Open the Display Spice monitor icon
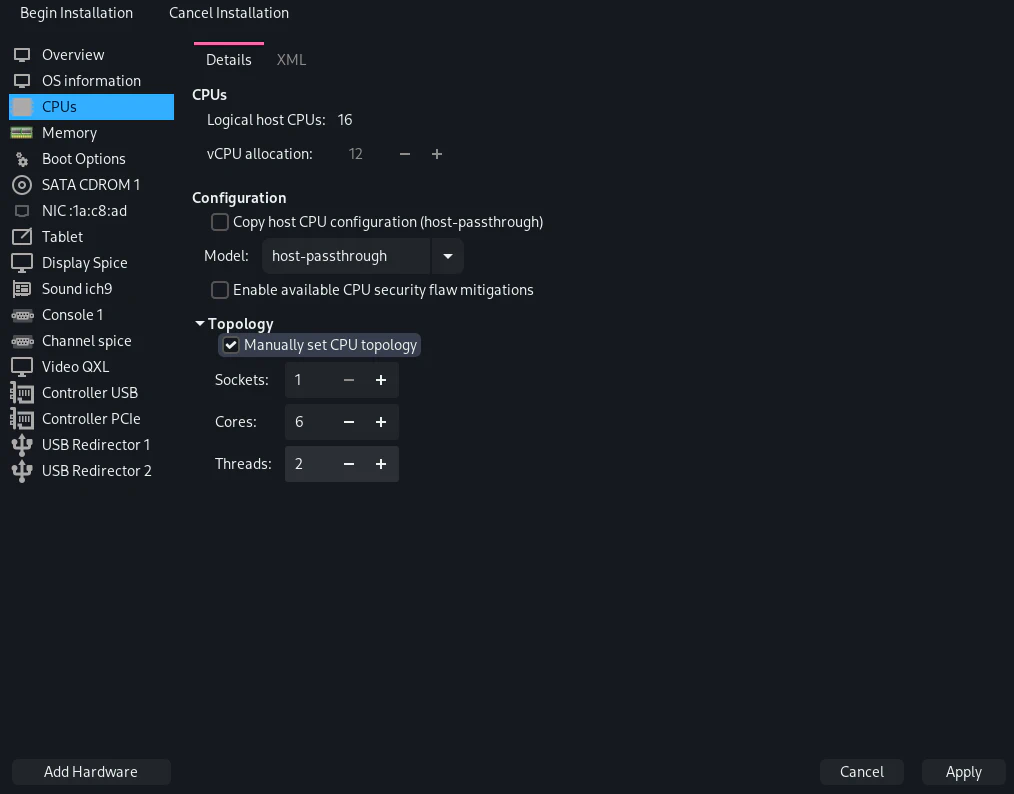This screenshot has height=794, width=1014. pyautogui.click(x=22, y=263)
